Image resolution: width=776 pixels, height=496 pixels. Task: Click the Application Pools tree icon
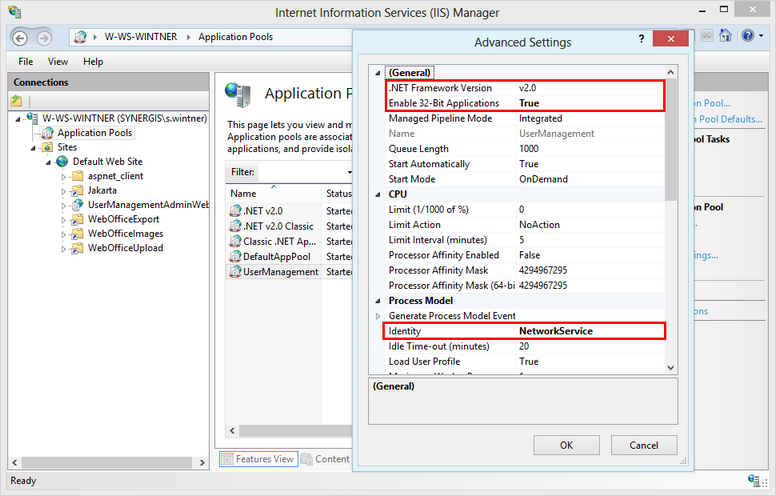[x=48, y=133]
